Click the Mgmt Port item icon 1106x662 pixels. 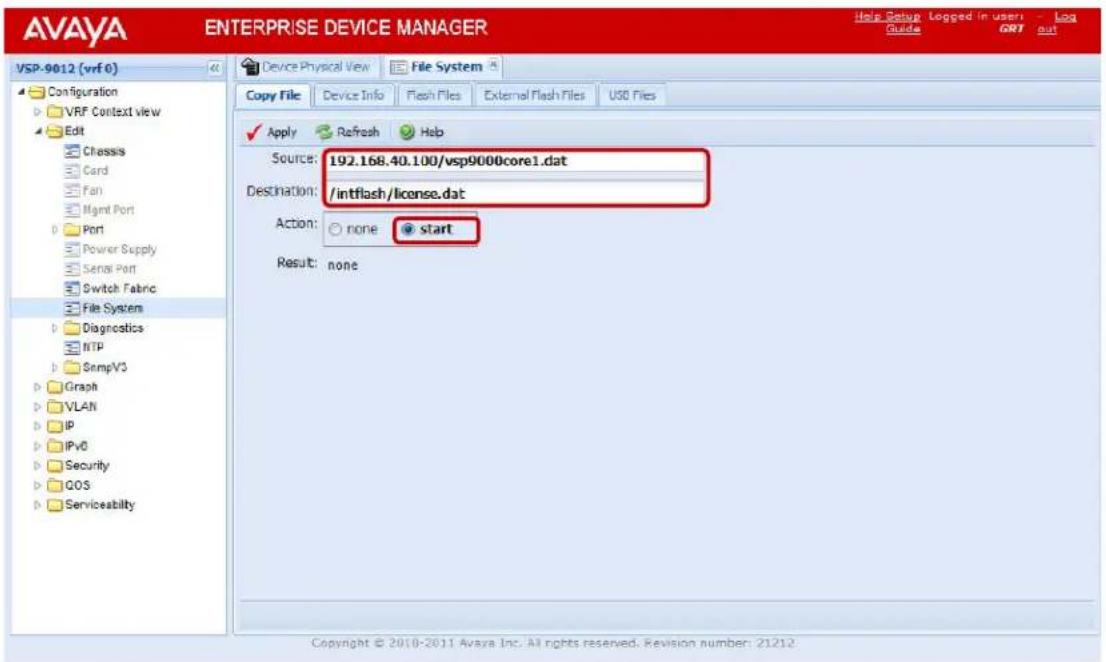point(72,210)
